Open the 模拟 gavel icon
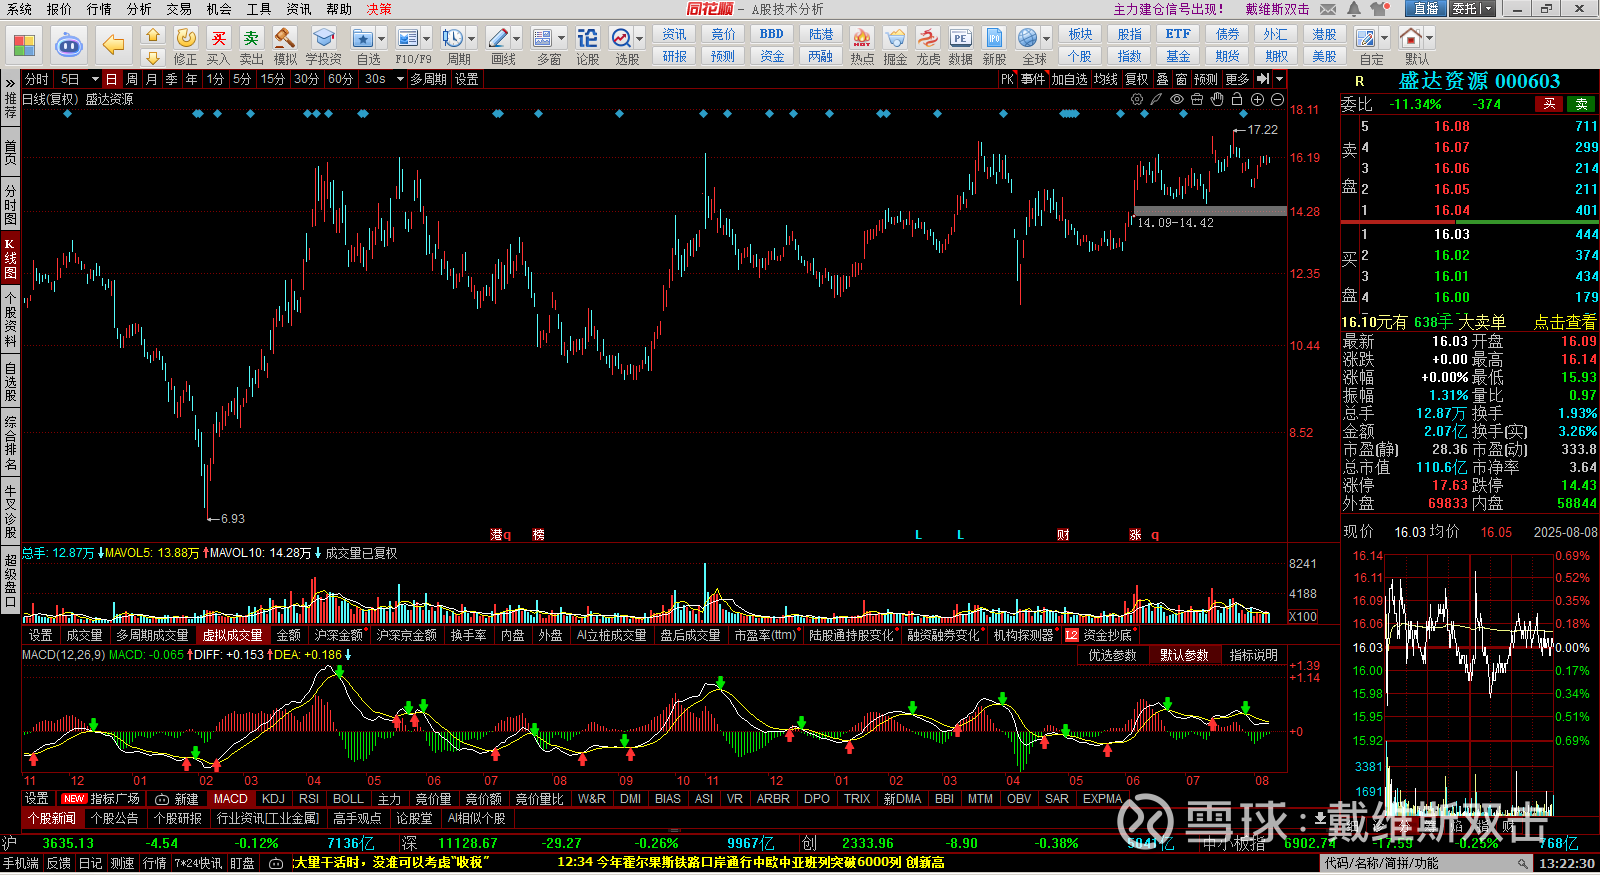Image resolution: width=1600 pixels, height=875 pixels. click(x=285, y=38)
